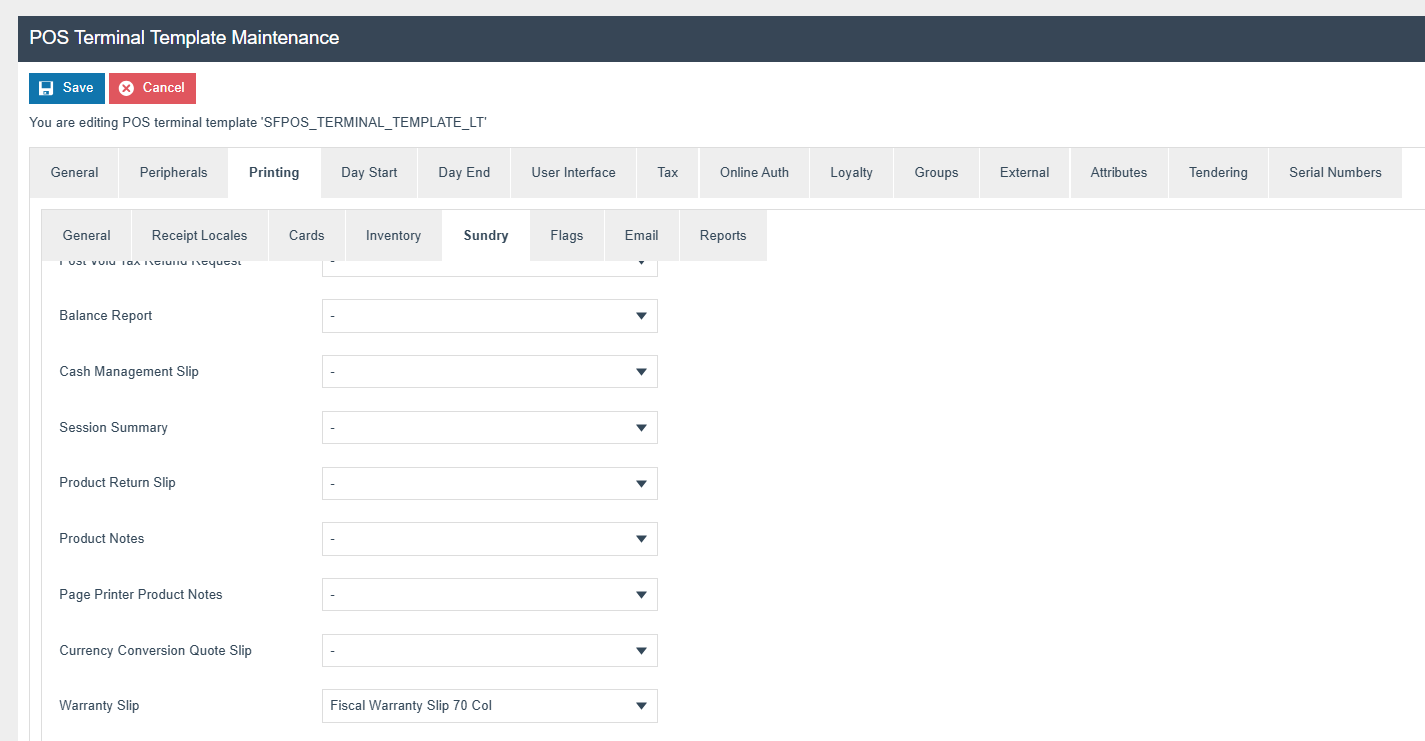The height and width of the screenshot is (741, 1425).
Task: Select the Online Auth tab
Action: pyautogui.click(x=754, y=173)
